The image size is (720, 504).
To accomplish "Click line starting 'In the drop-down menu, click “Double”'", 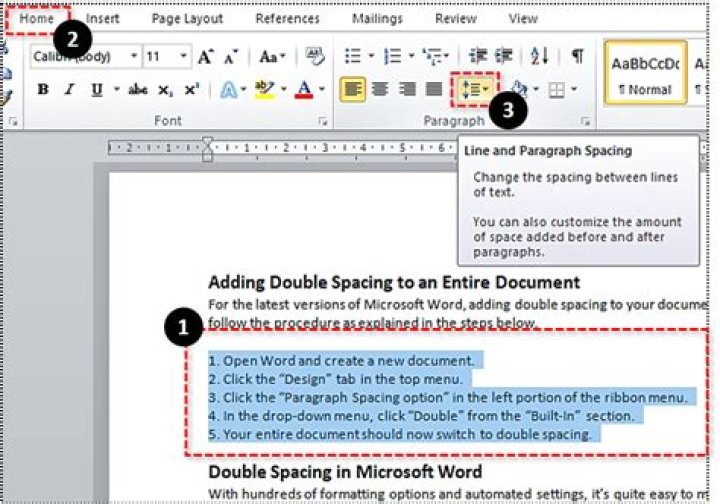I will (x=421, y=416).
